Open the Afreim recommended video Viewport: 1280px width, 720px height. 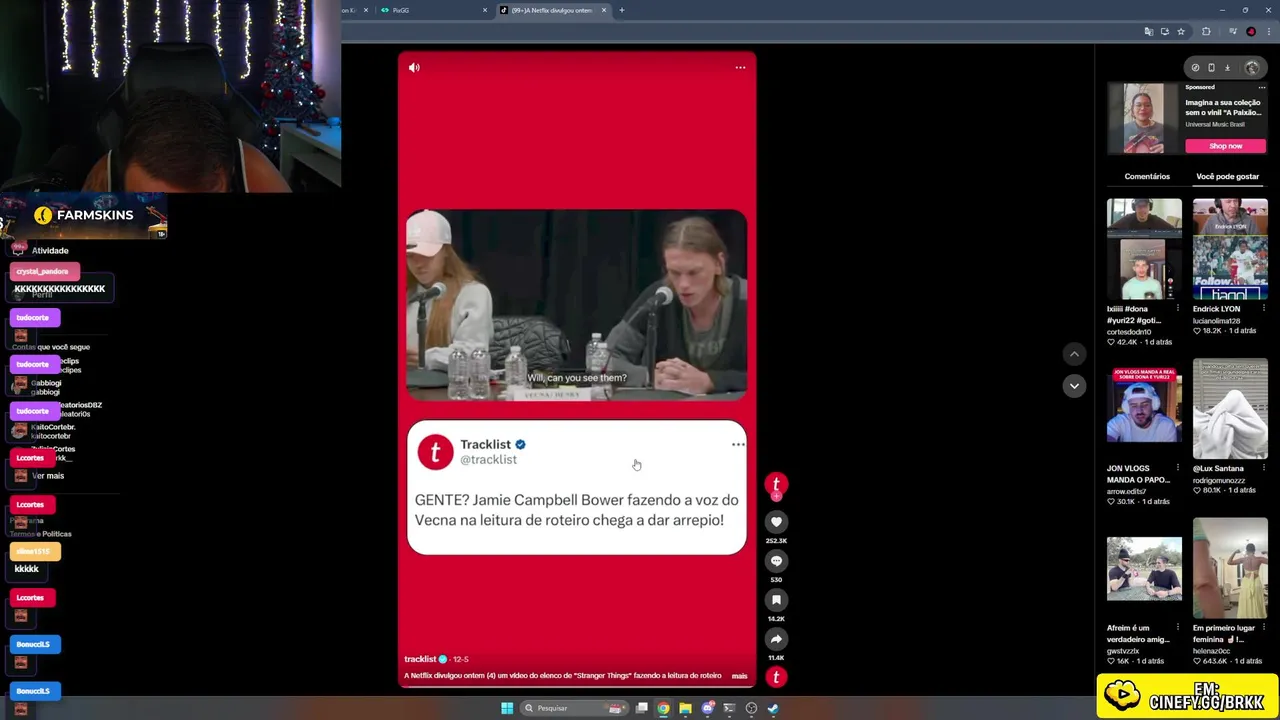click(x=1144, y=568)
